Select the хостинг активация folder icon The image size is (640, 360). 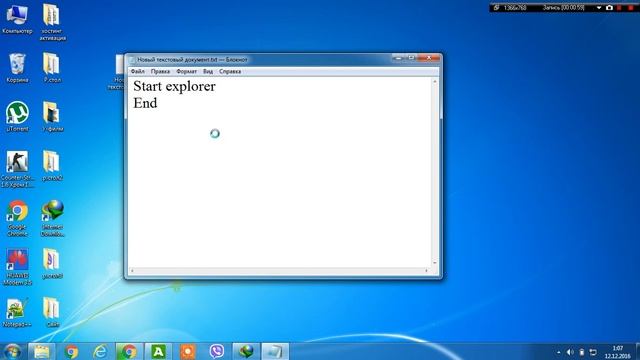coord(52,22)
